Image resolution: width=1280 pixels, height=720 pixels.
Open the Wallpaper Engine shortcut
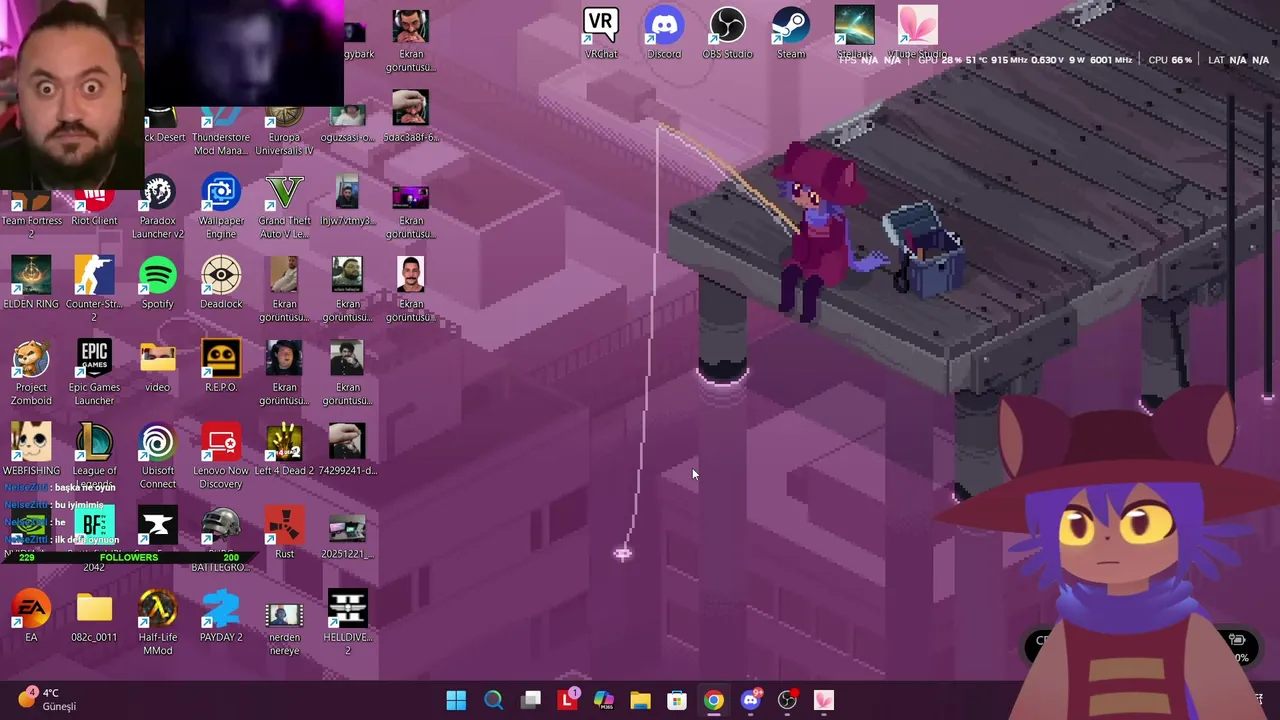pos(221,207)
